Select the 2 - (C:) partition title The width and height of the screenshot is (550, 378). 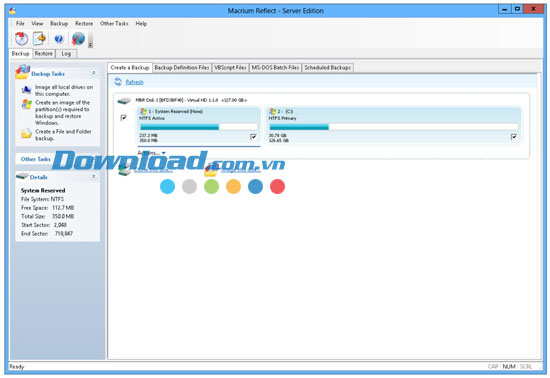(x=285, y=112)
